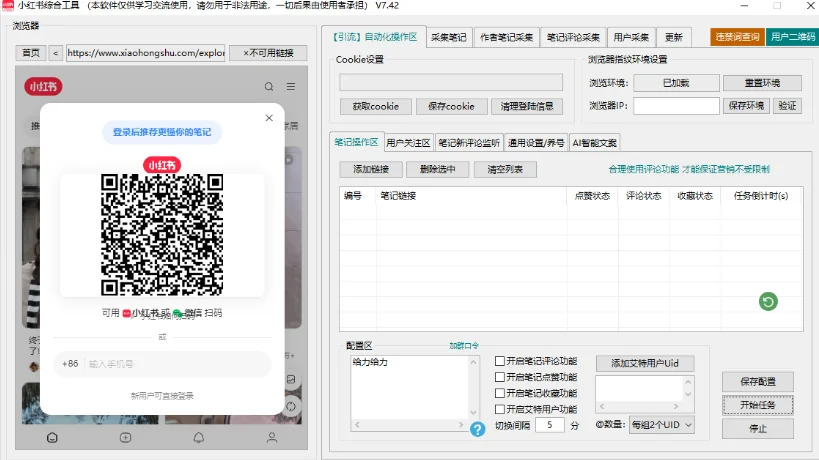The width and height of the screenshot is (819, 460).
Task: Click the Uid list text box
Action: click(x=639, y=388)
